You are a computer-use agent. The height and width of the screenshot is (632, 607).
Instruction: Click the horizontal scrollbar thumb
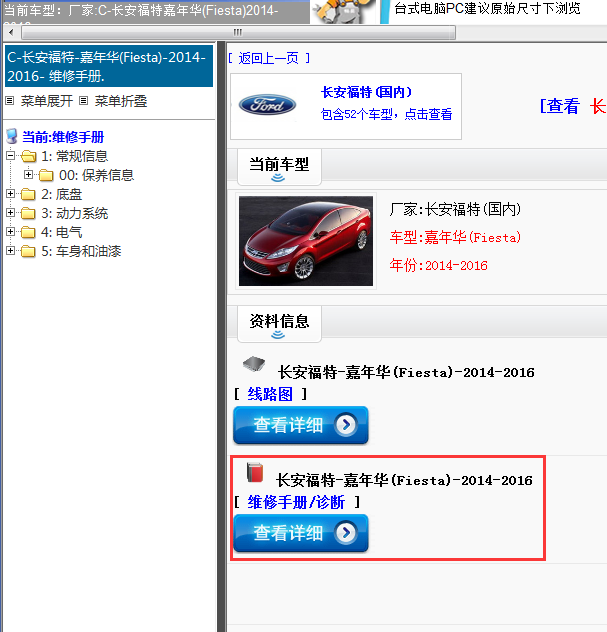point(238,32)
